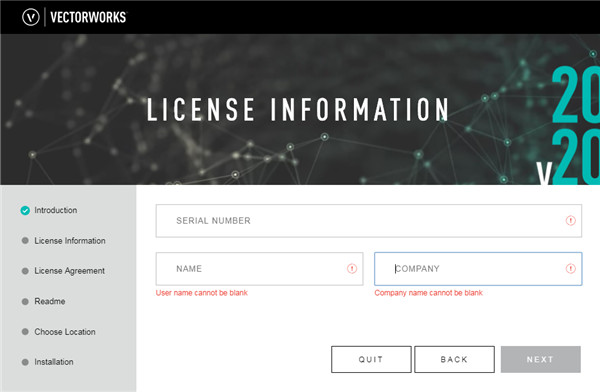
Task: Click the 'Company name cannot be blank' message
Action: [429, 293]
